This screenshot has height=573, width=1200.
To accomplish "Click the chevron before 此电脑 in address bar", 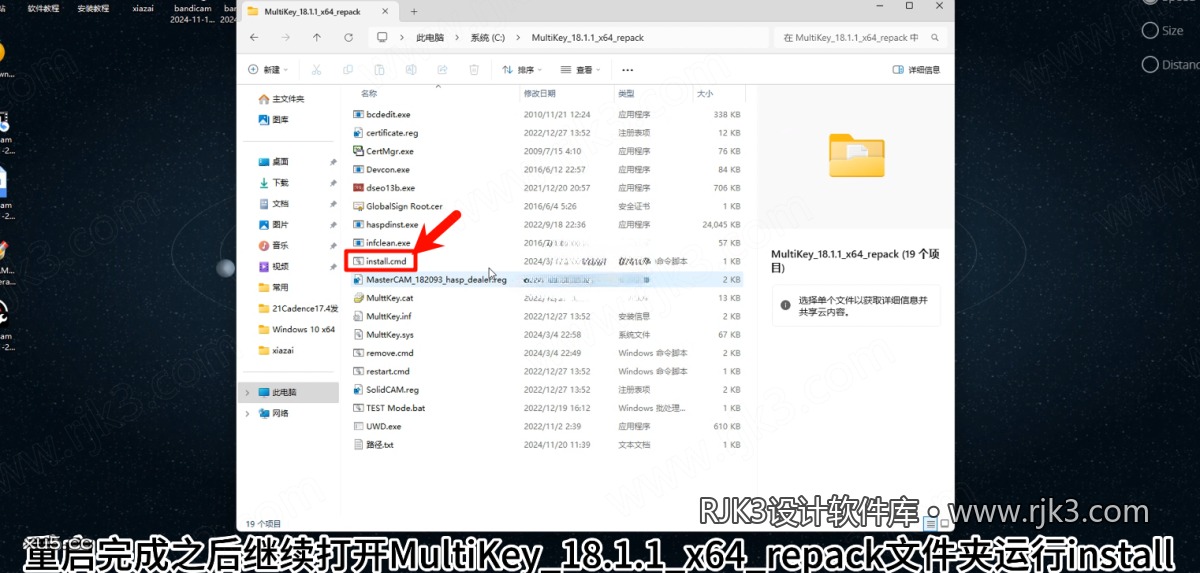I will click(403, 37).
